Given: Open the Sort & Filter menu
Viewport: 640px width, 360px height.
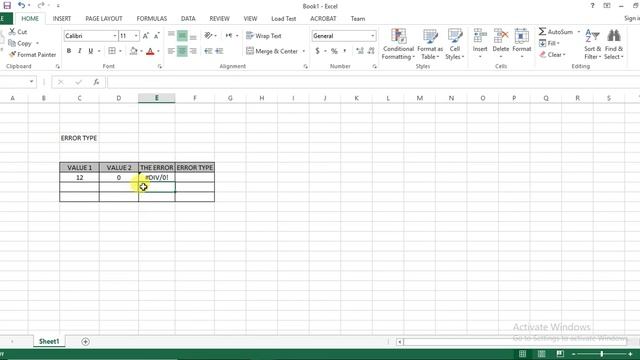Looking at the screenshot, I should click(592, 44).
